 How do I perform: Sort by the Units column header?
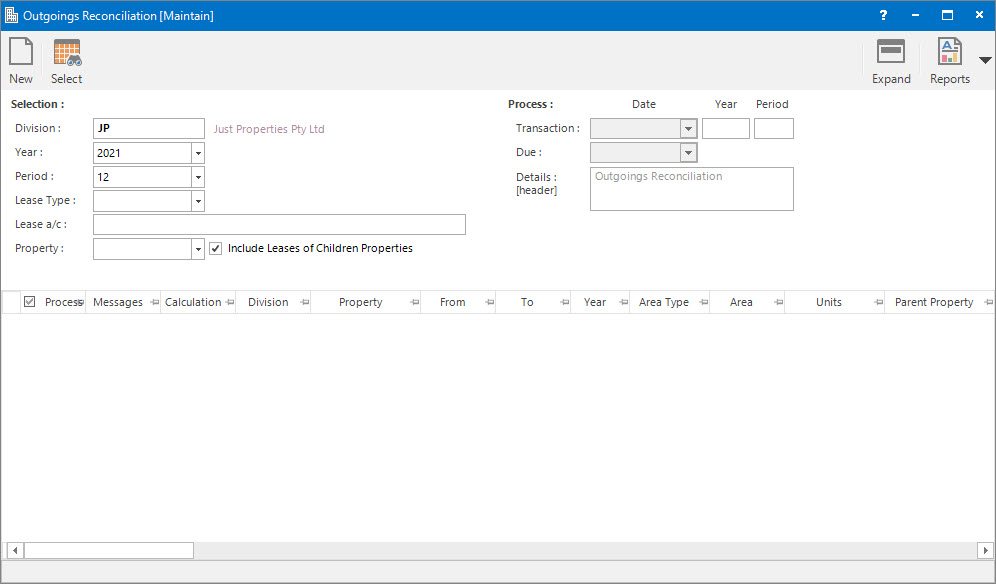pyautogui.click(x=828, y=302)
